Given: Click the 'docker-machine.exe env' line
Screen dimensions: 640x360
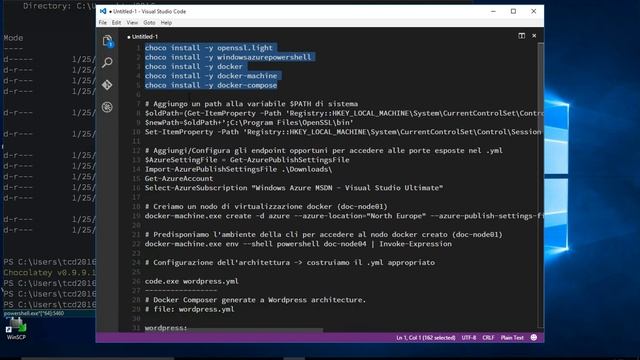Looking at the screenshot, I should (x=298, y=244).
